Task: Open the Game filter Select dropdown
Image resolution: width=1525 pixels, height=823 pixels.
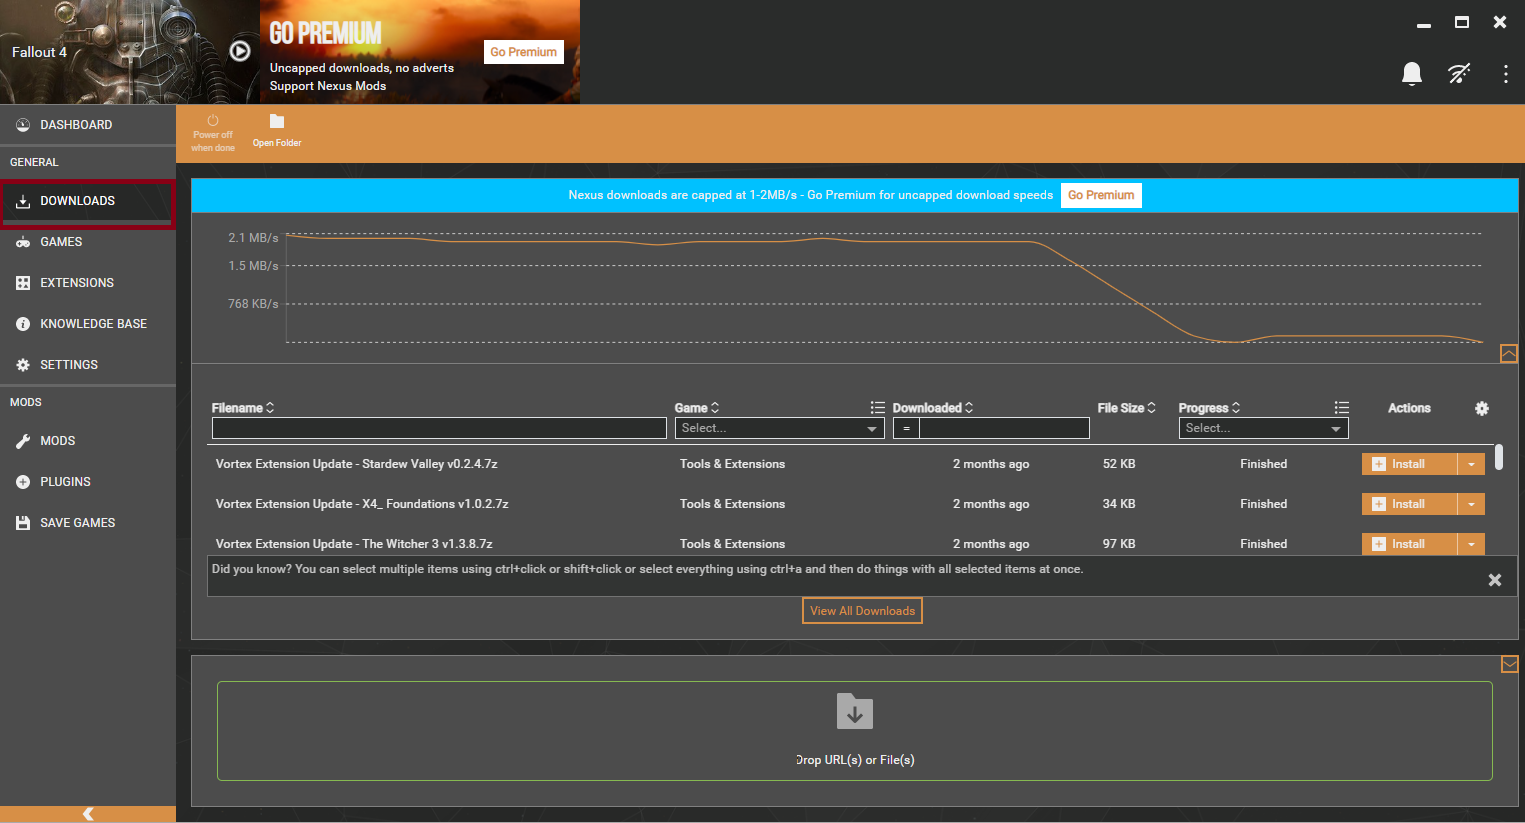Action: click(779, 428)
